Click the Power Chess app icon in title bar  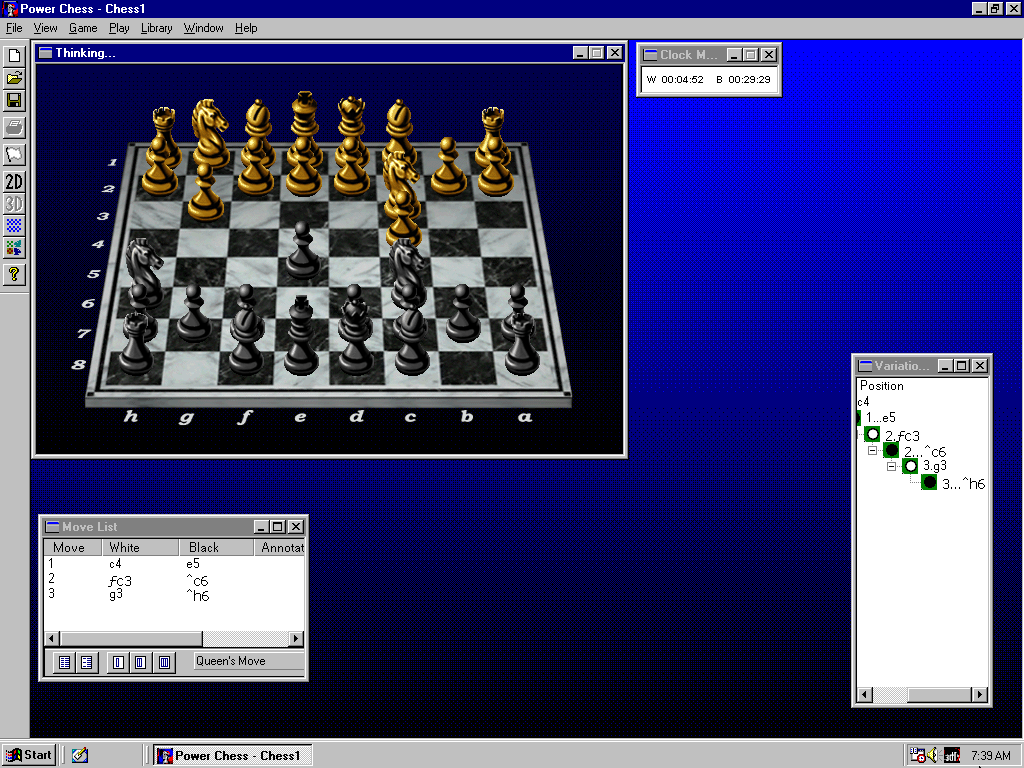coord(10,8)
